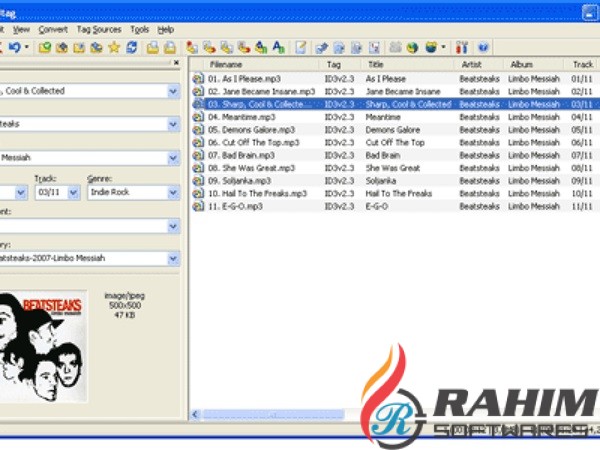Close the tag panel with its X icon
The image size is (600, 450).
[x=176, y=64]
